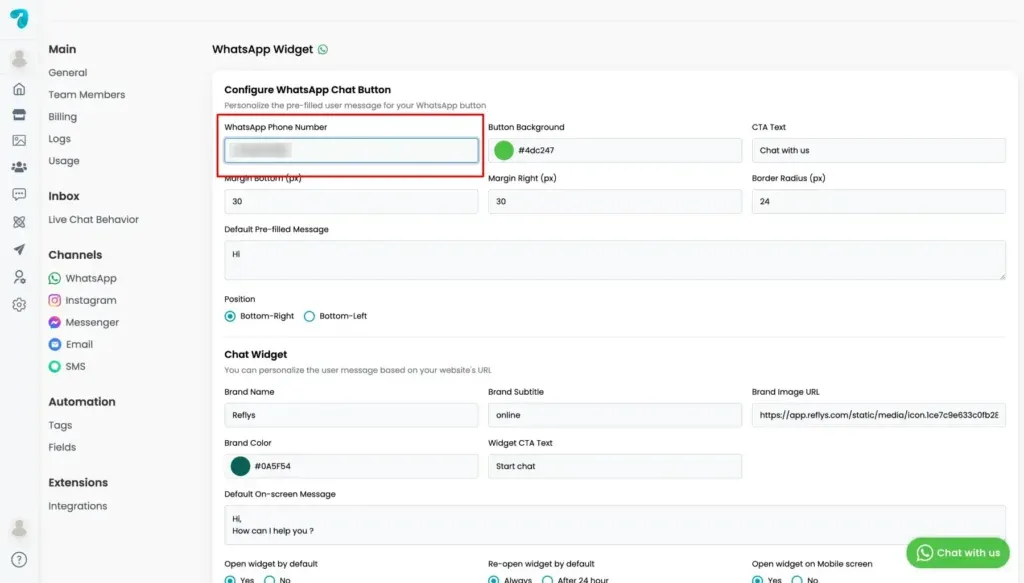
Task: Select After 24 hour re-open option
Action: 547,580
